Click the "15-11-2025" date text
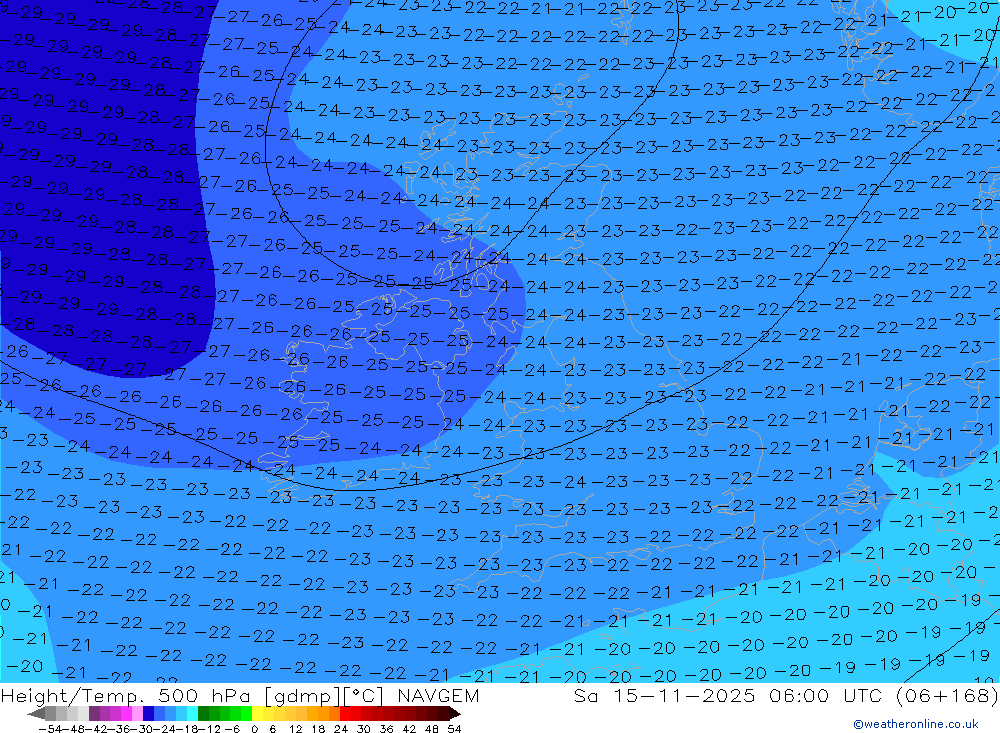This screenshot has height=733, width=1000. coord(684,696)
